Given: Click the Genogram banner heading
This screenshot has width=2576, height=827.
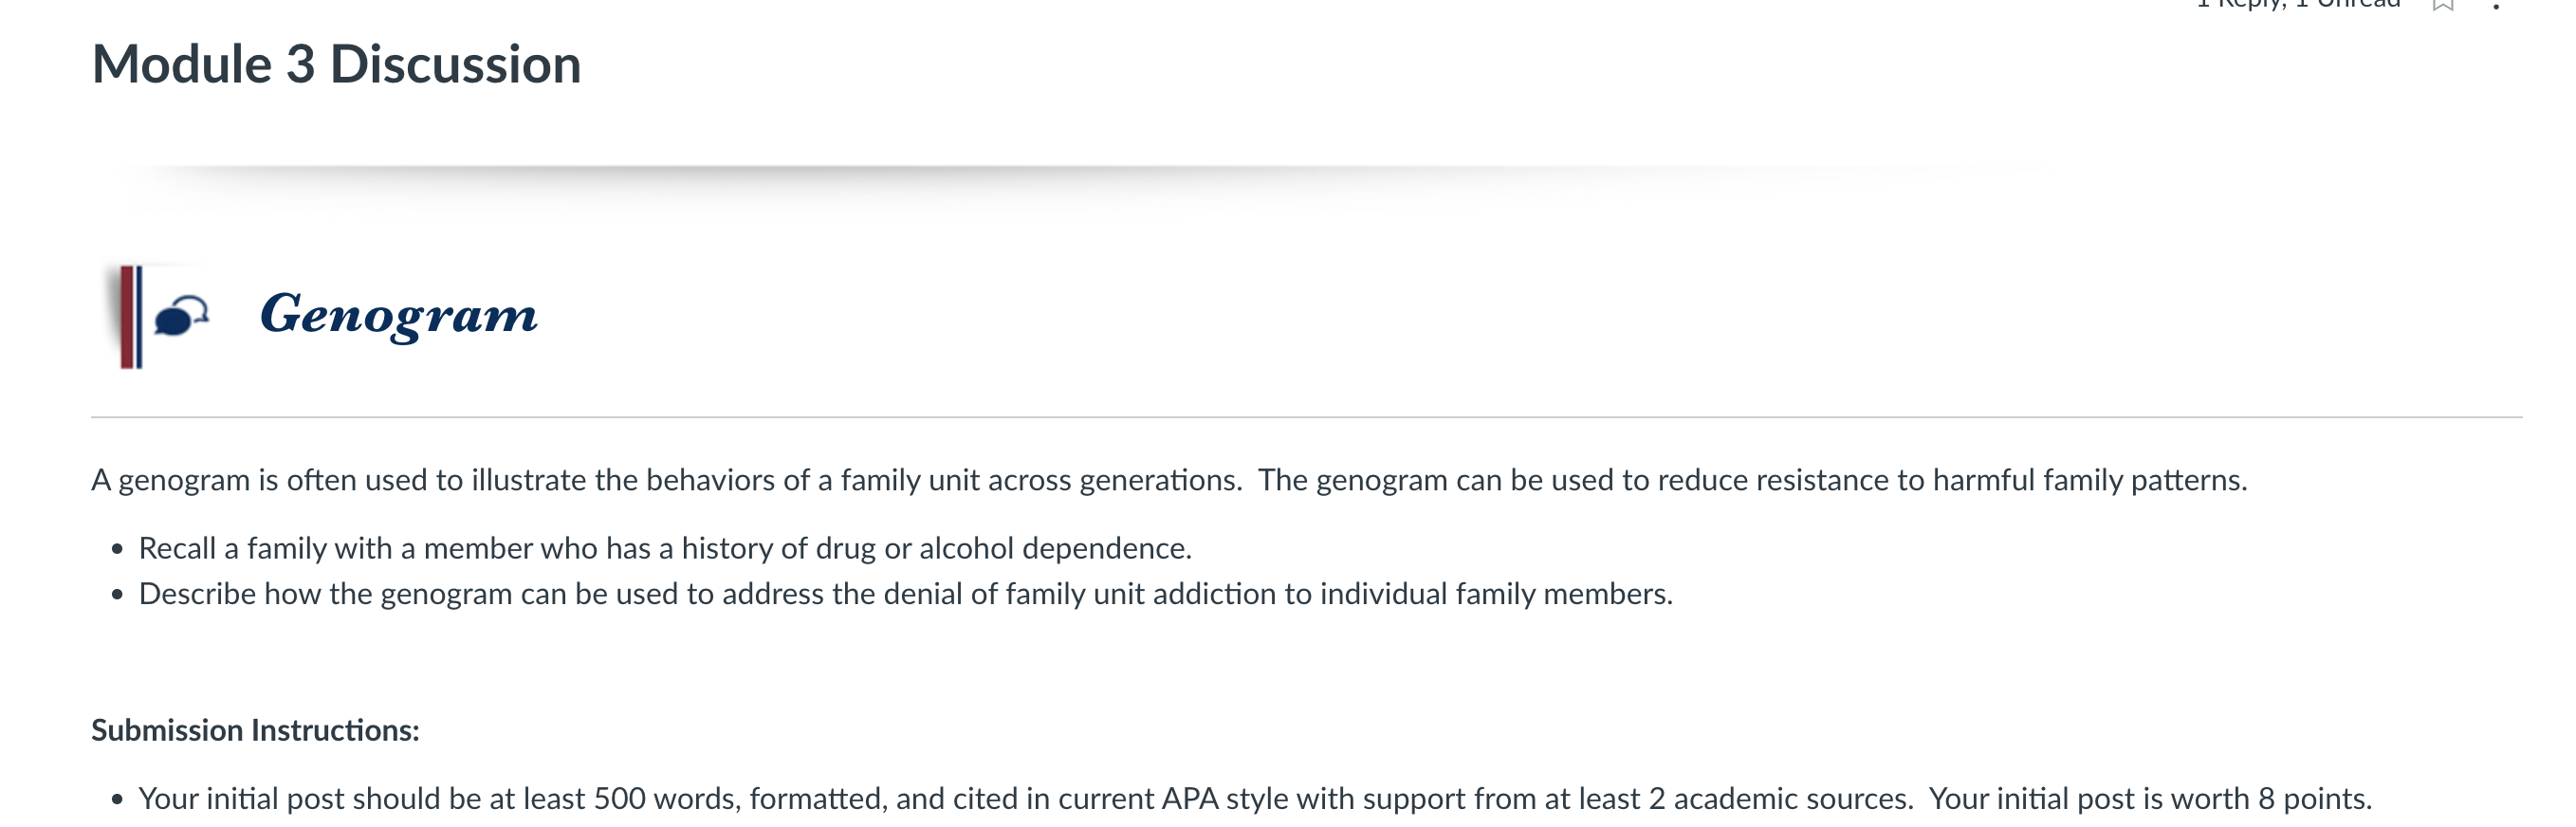Looking at the screenshot, I should tap(398, 314).
